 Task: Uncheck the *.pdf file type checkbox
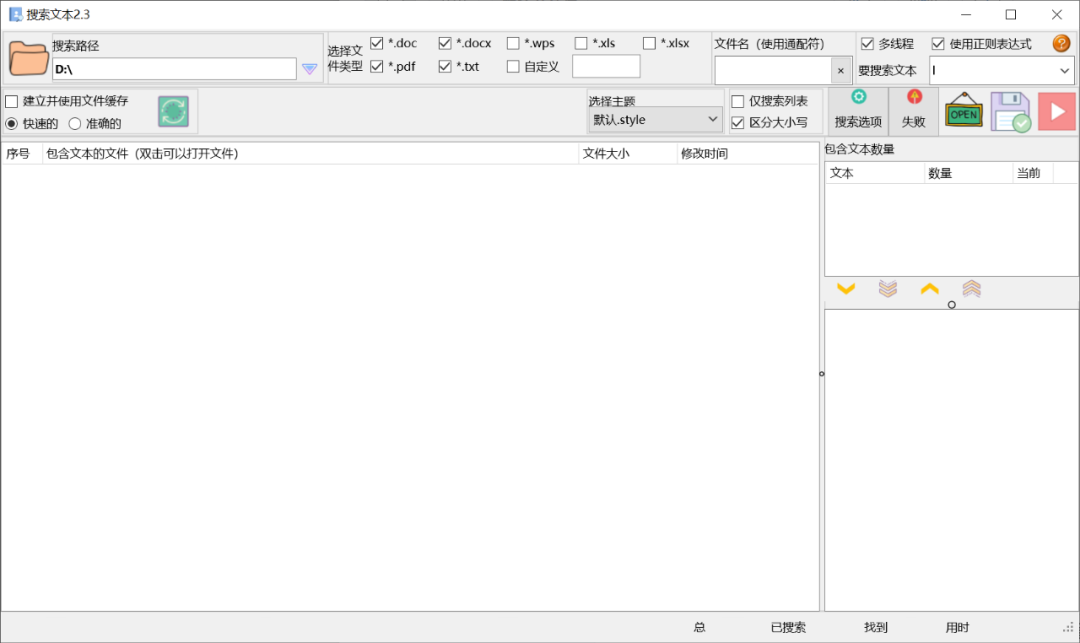point(377,66)
